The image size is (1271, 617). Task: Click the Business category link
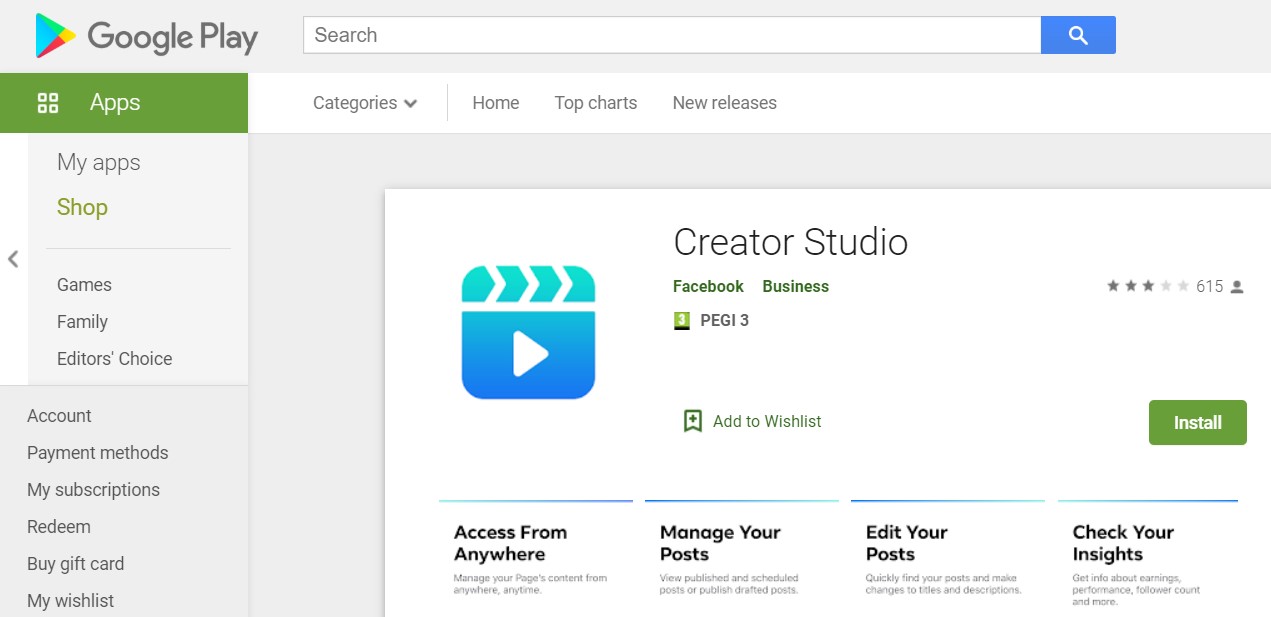pos(795,286)
